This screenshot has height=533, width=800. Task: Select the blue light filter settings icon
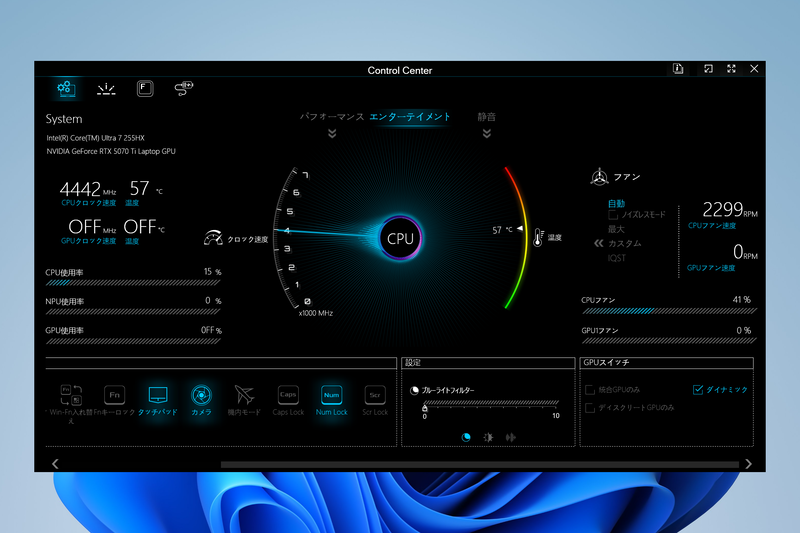point(466,437)
